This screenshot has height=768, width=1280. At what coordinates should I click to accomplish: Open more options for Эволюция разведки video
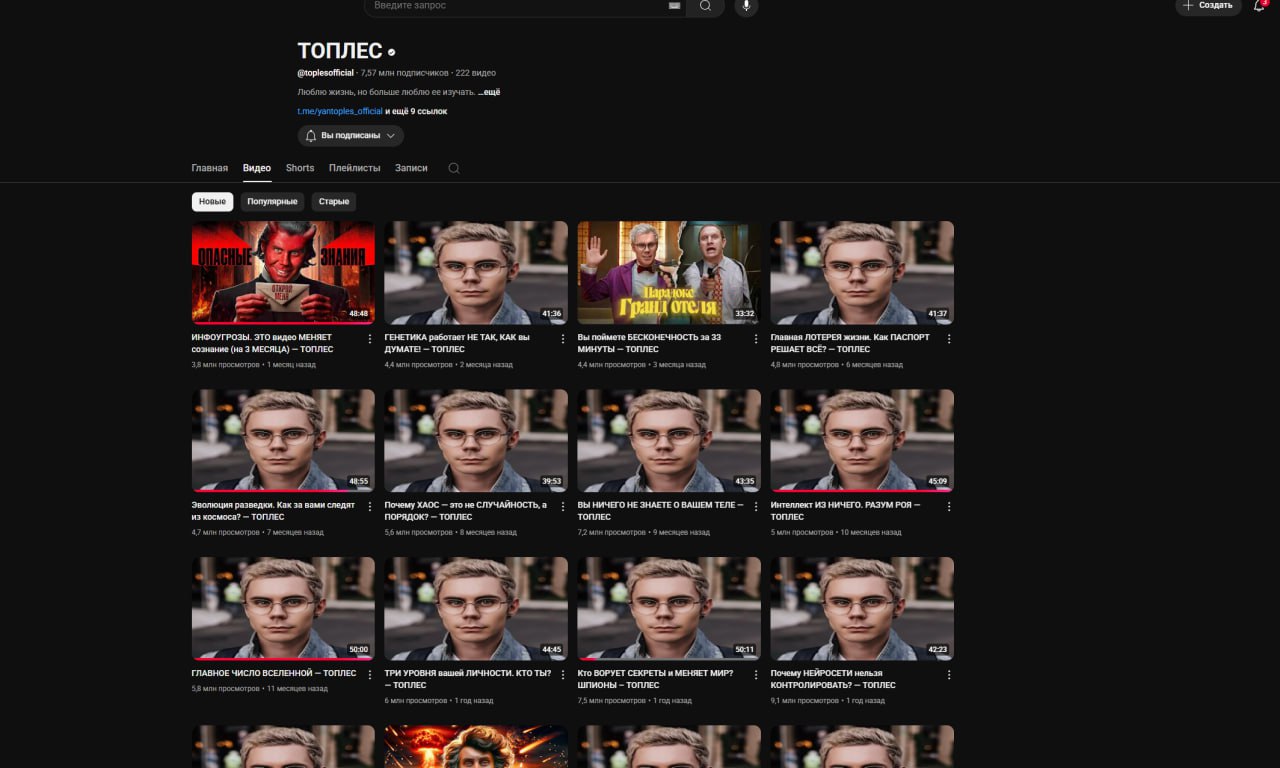(370, 507)
